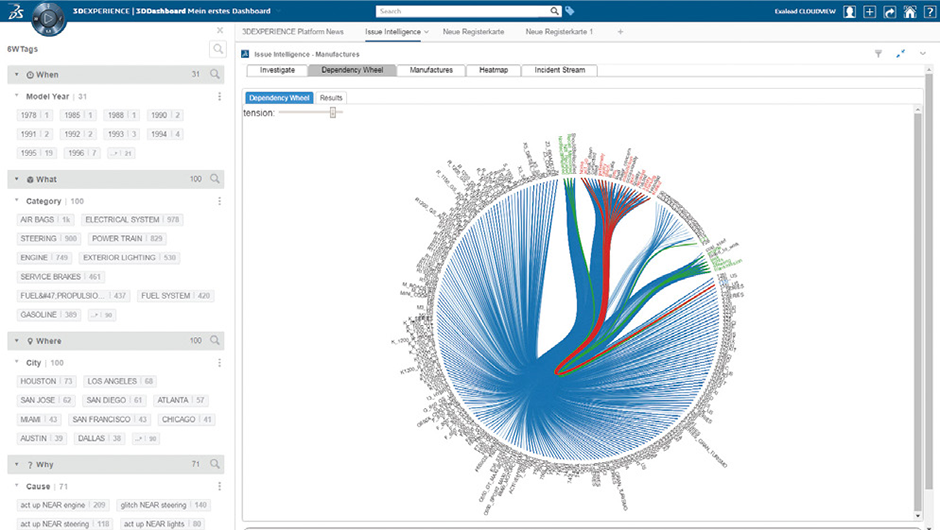Click the Results button
940x530 pixels.
331,98
